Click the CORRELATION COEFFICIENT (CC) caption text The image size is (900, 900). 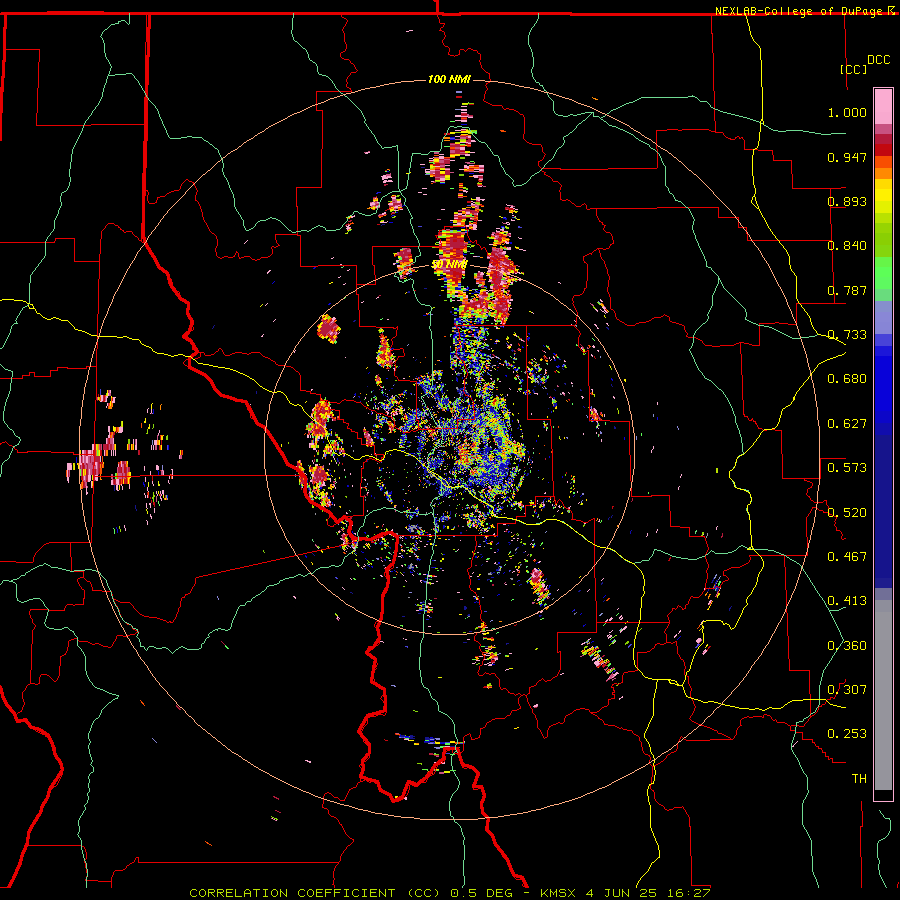point(315,893)
